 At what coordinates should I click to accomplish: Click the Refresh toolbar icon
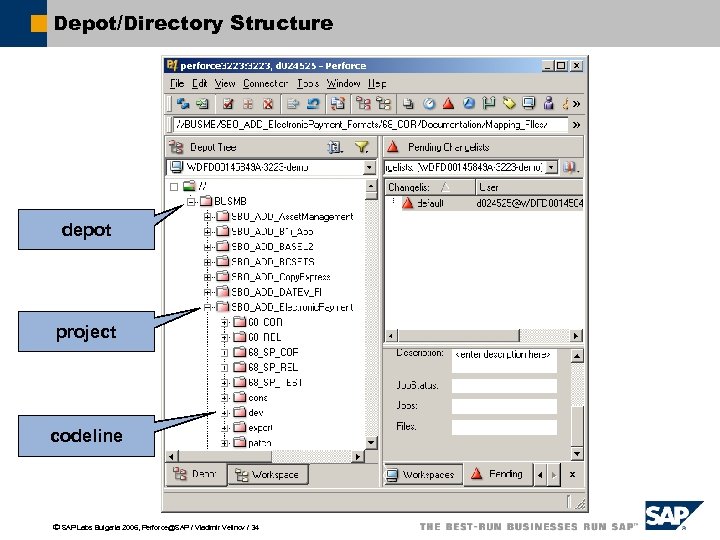(x=183, y=104)
